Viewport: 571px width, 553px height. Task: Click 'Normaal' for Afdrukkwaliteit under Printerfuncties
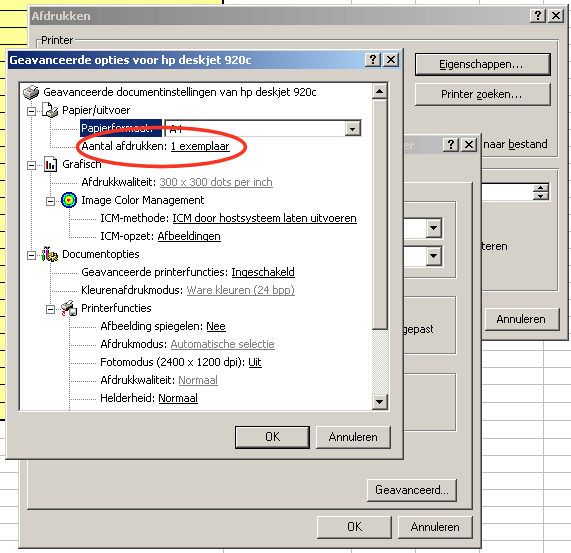pos(198,380)
